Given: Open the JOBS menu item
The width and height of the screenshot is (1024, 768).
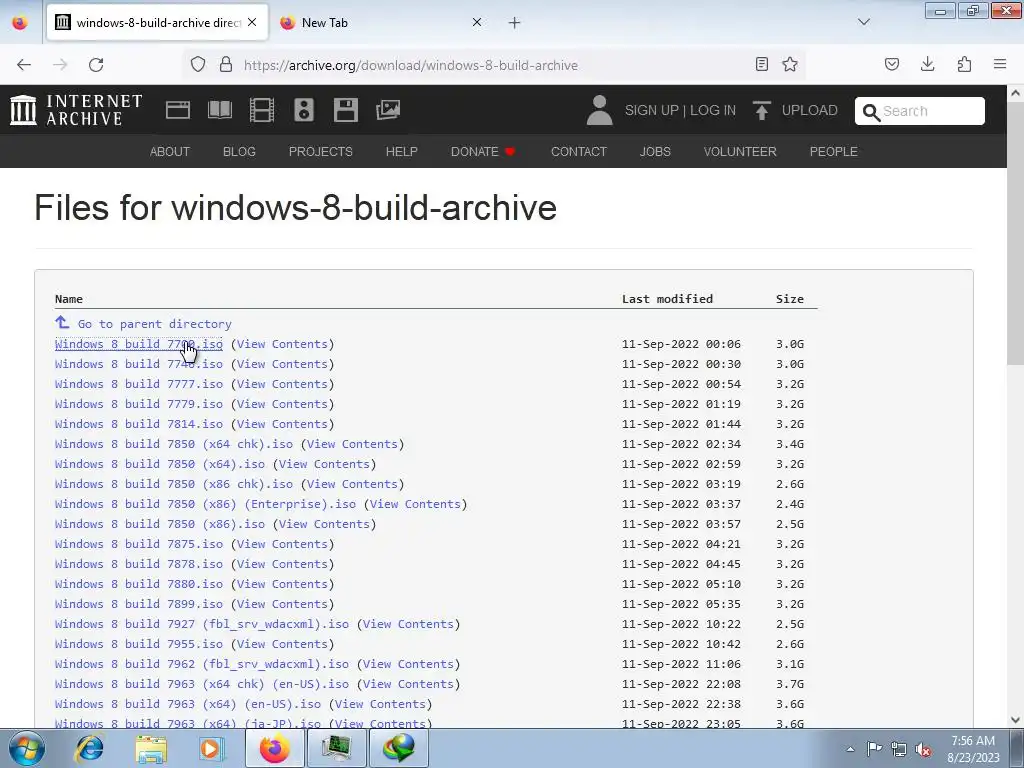Looking at the screenshot, I should pyautogui.click(x=655, y=152).
